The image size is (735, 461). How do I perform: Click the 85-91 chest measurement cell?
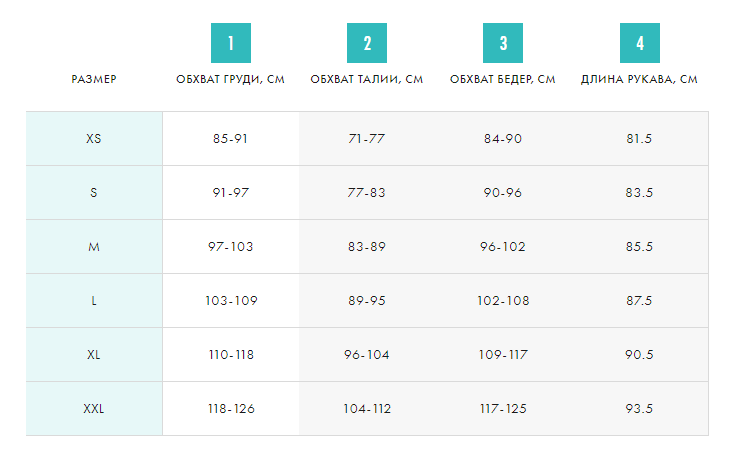click(230, 139)
